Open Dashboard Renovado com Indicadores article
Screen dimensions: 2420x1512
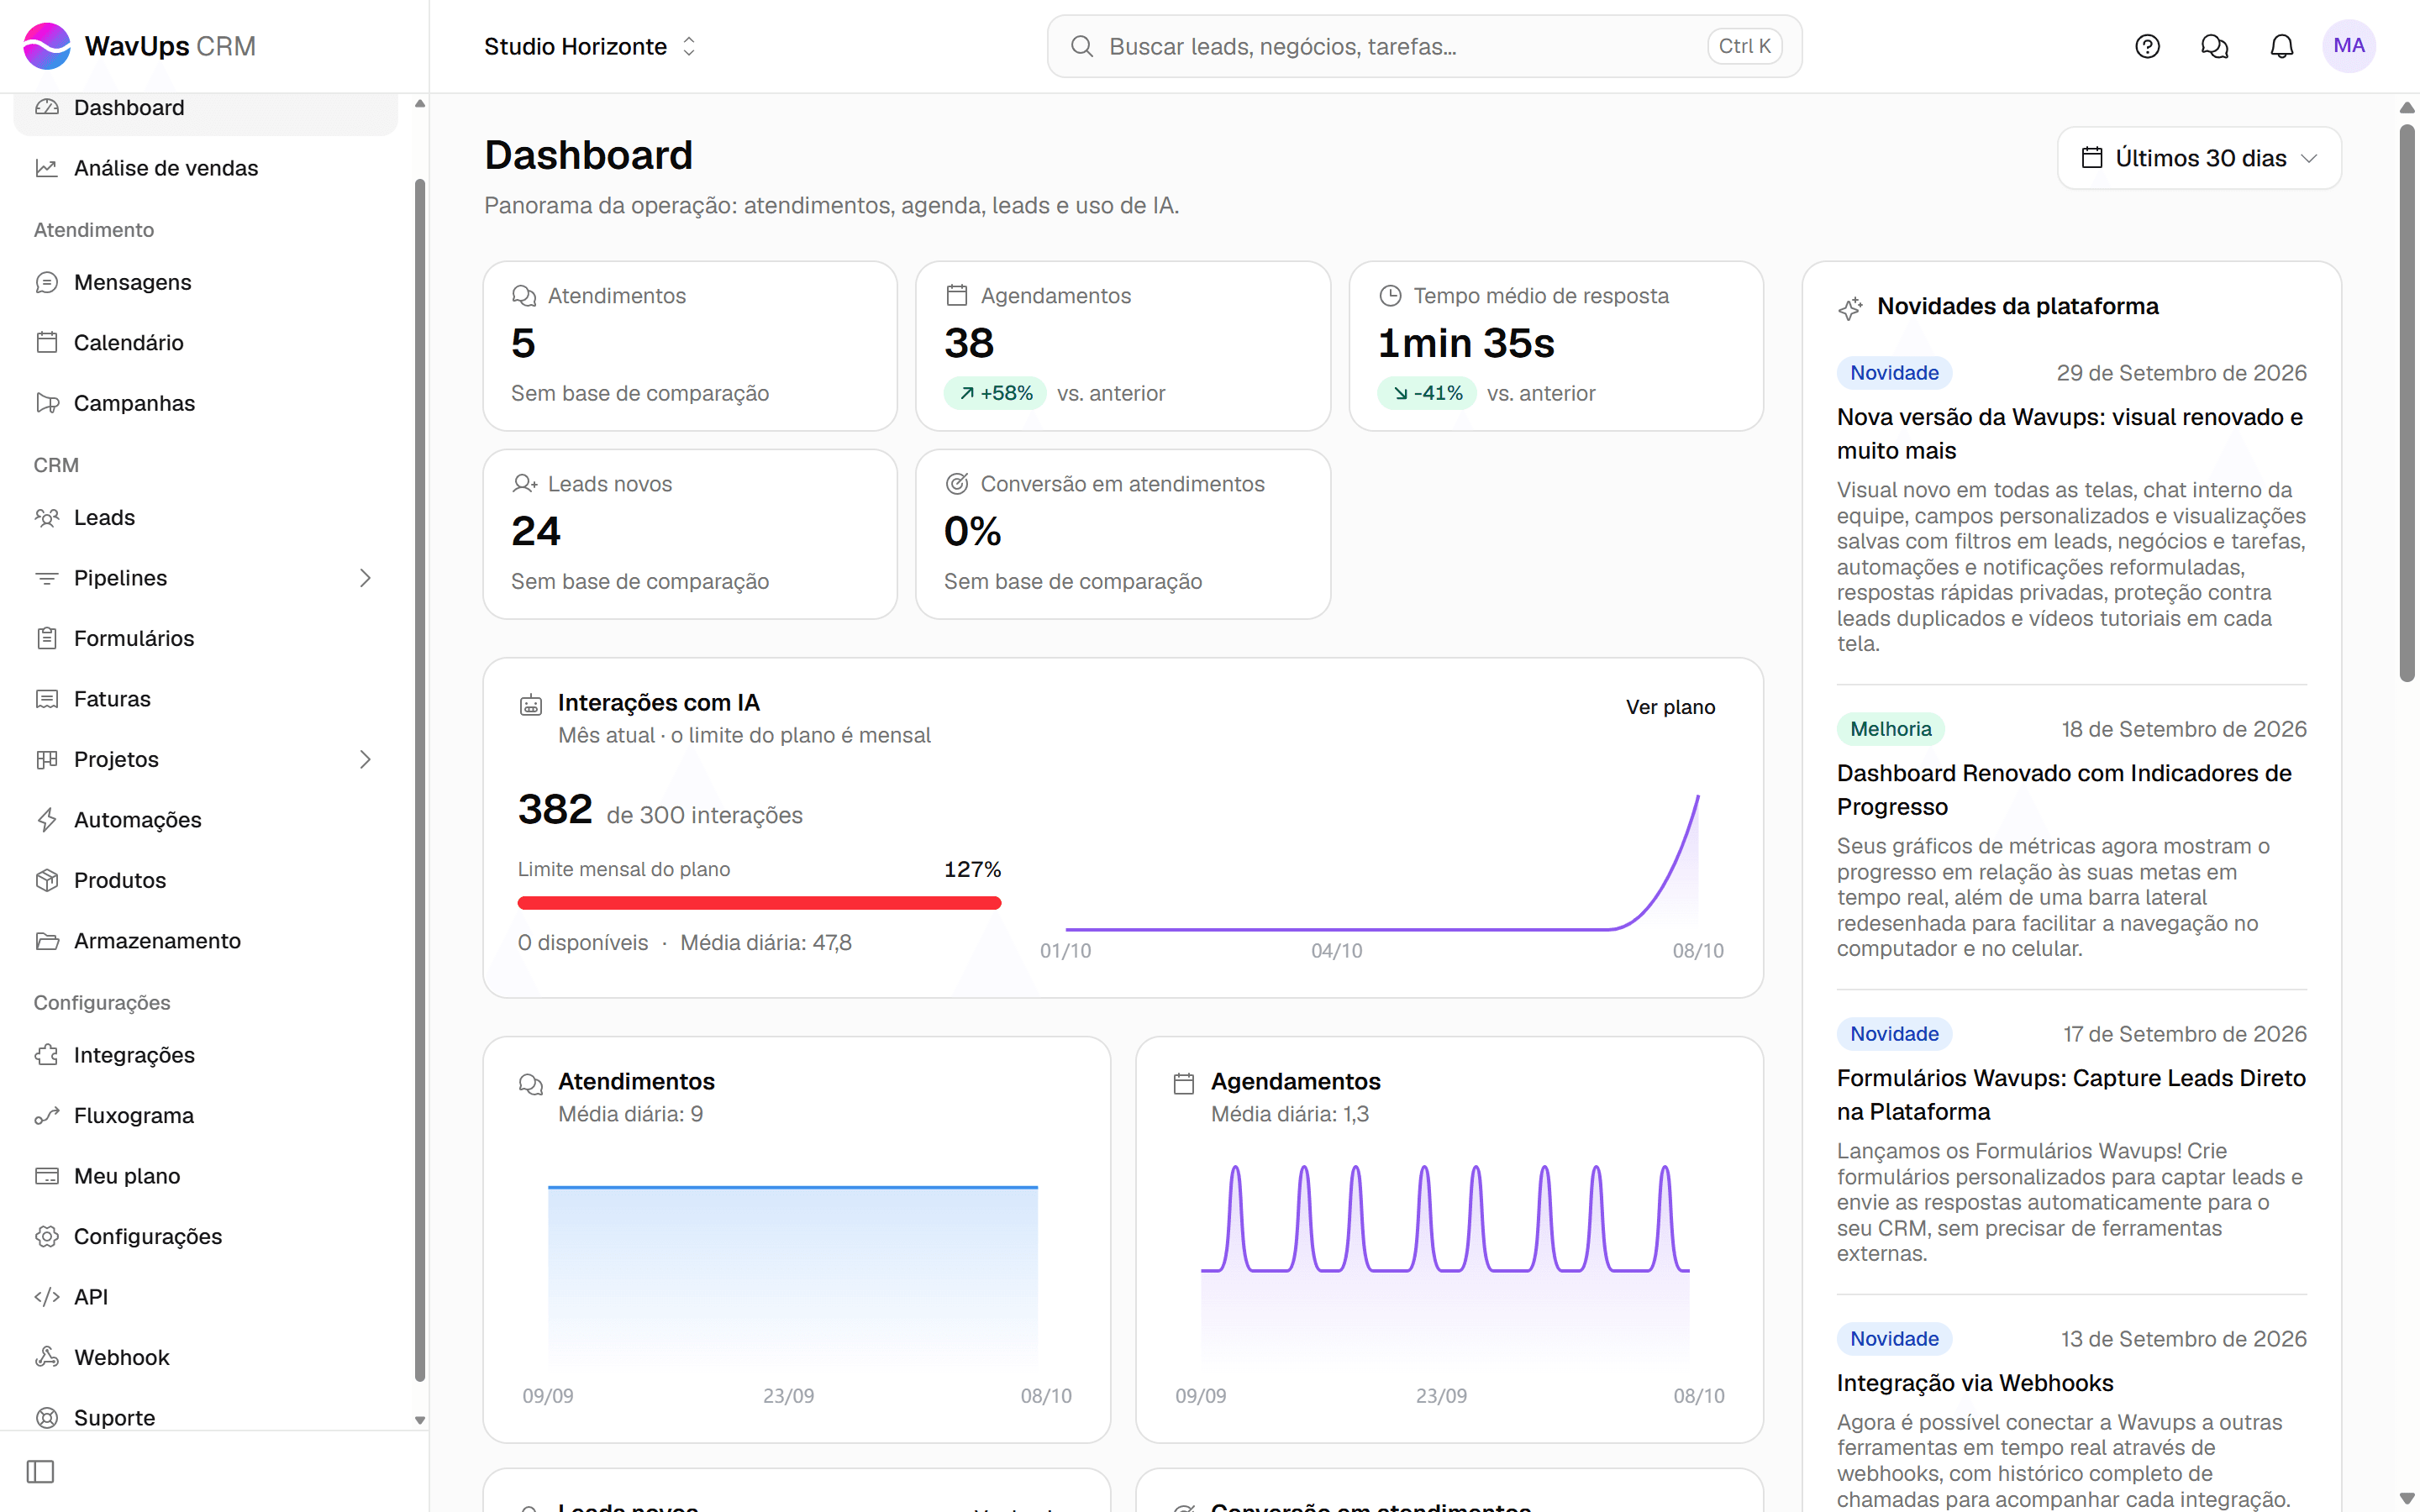tap(2064, 789)
